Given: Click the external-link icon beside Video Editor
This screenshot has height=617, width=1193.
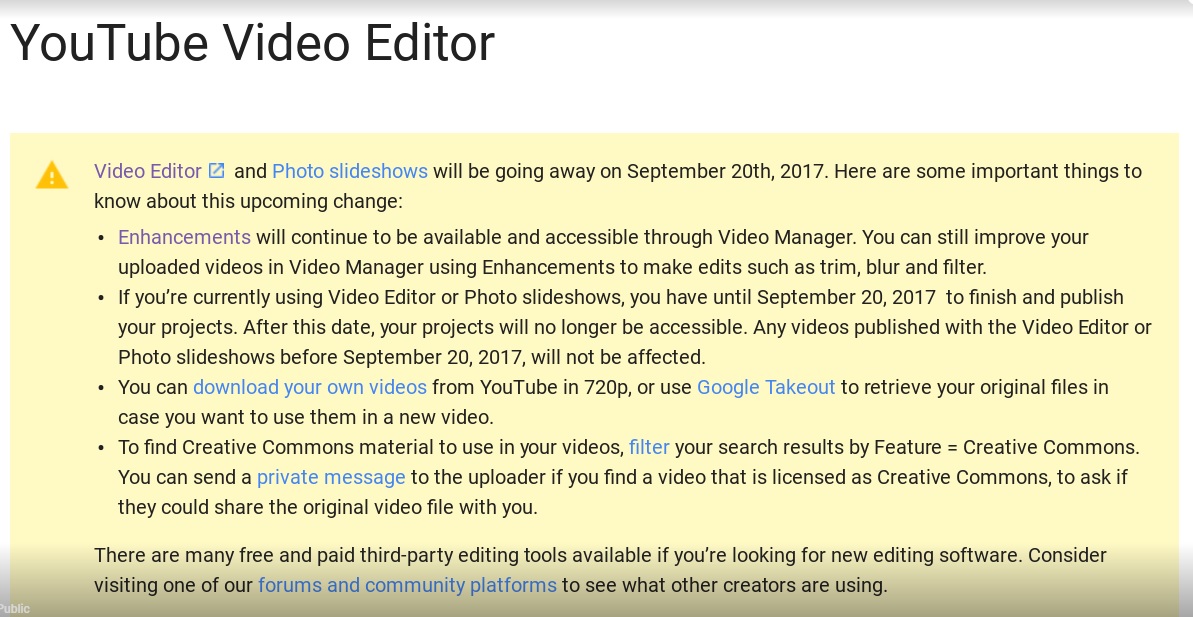Looking at the screenshot, I should pyautogui.click(x=217, y=170).
